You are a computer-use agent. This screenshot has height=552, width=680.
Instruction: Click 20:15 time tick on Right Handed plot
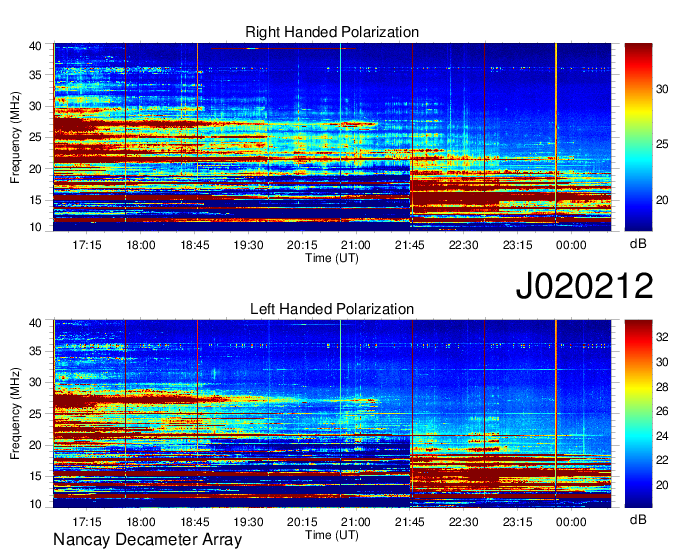[x=302, y=245]
